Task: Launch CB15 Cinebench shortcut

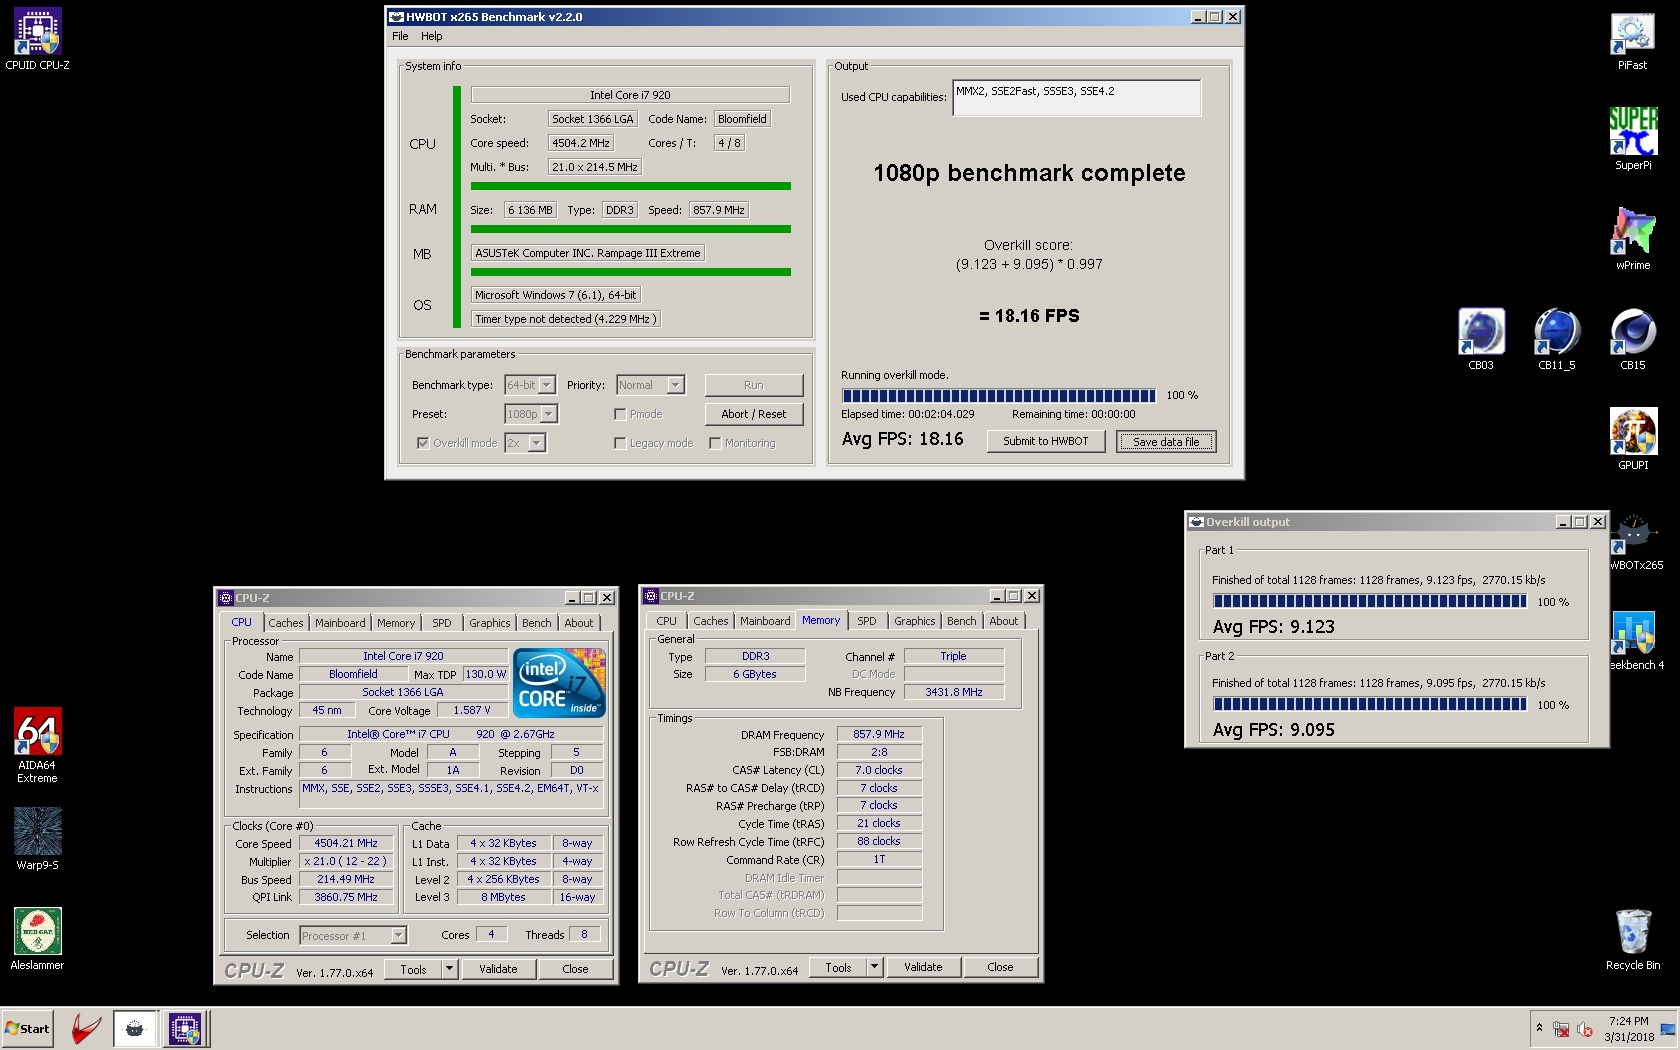Action: [1632, 339]
